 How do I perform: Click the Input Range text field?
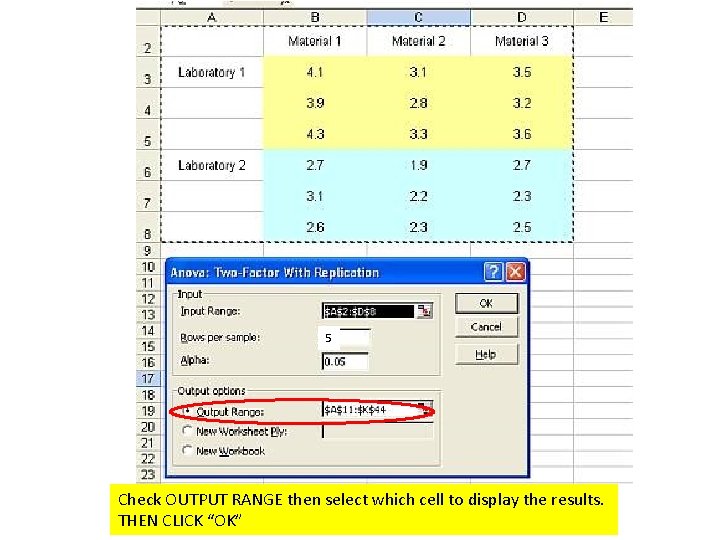pyautogui.click(x=369, y=311)
